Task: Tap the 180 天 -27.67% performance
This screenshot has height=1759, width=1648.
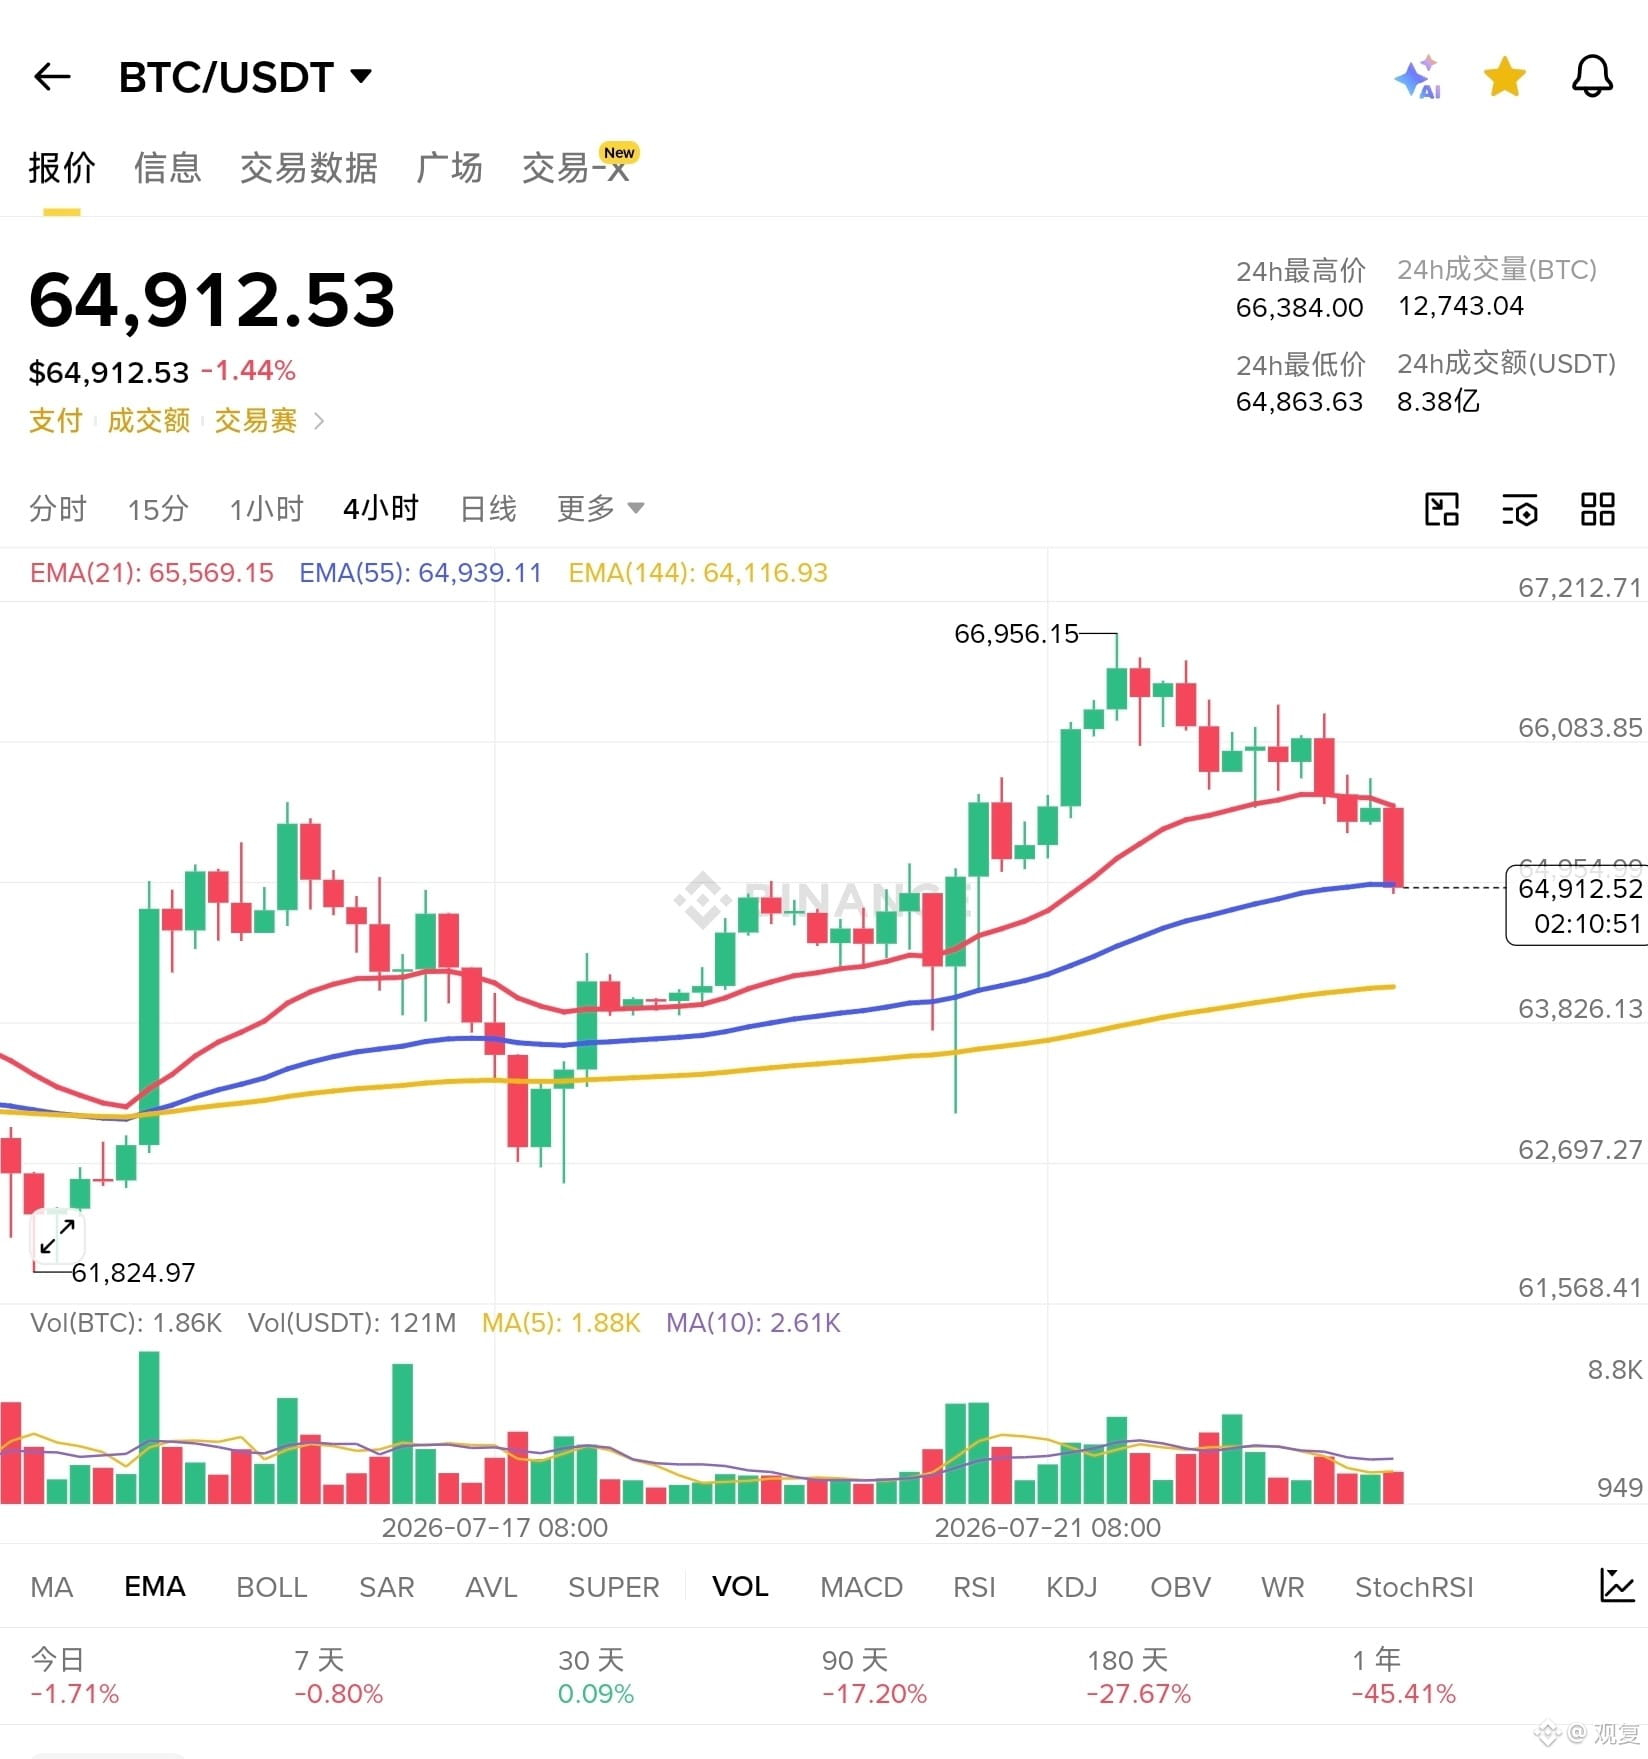Action: (x=1139, y=1676)
